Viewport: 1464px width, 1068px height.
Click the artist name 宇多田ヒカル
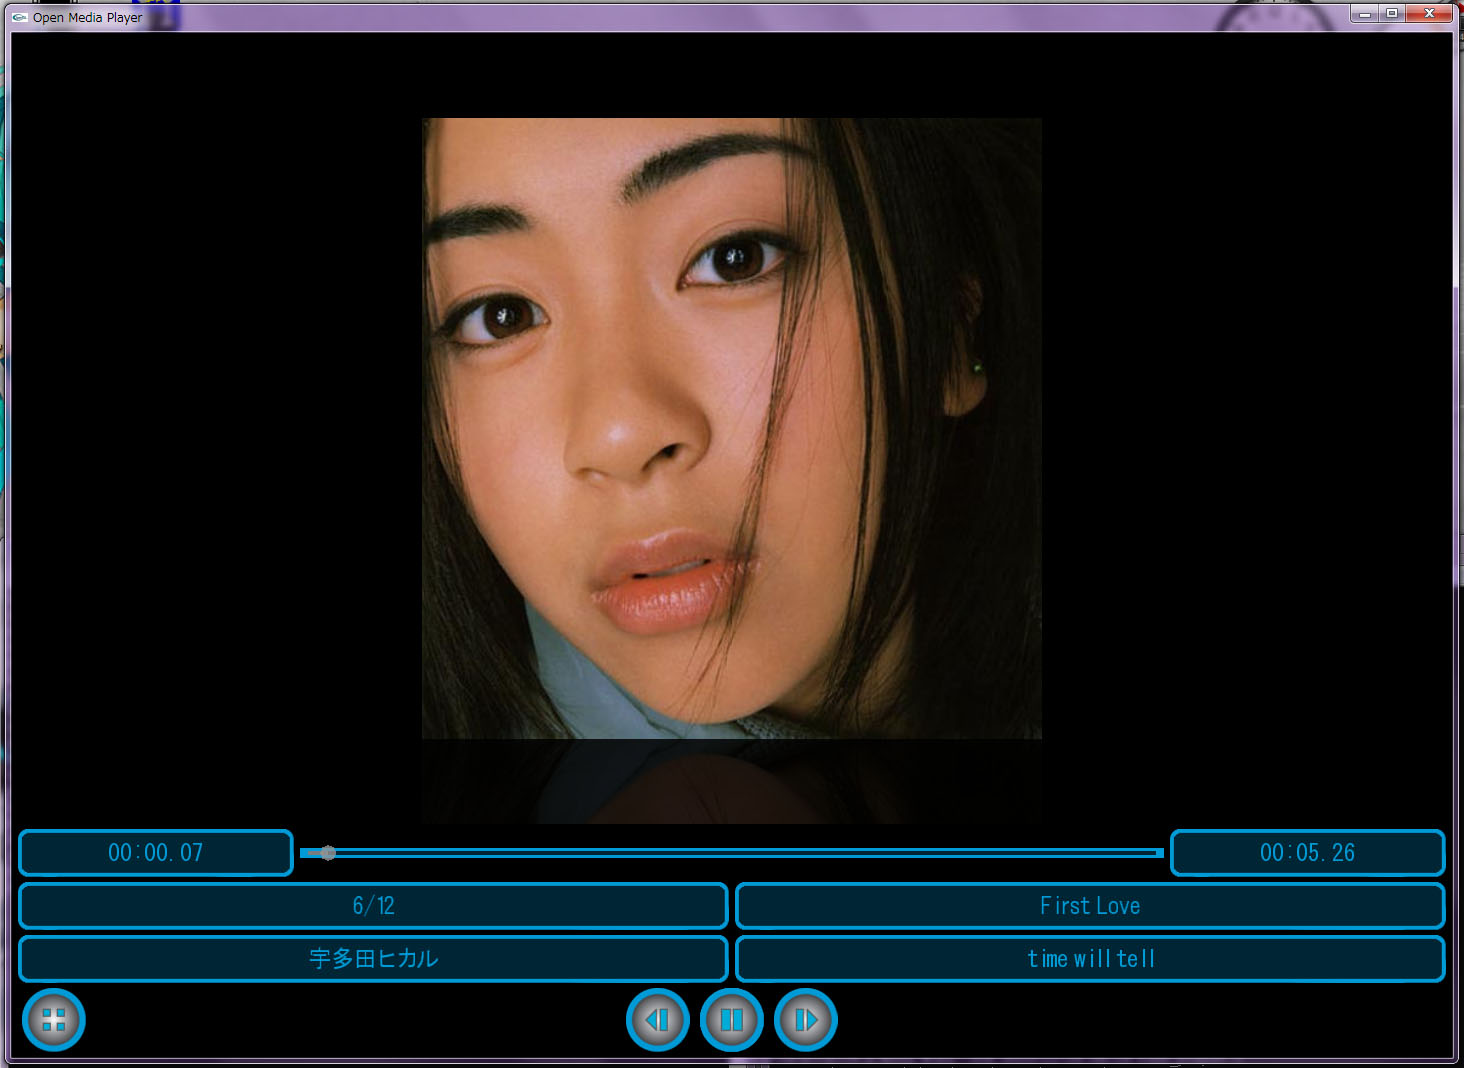[x=373, y=959]
